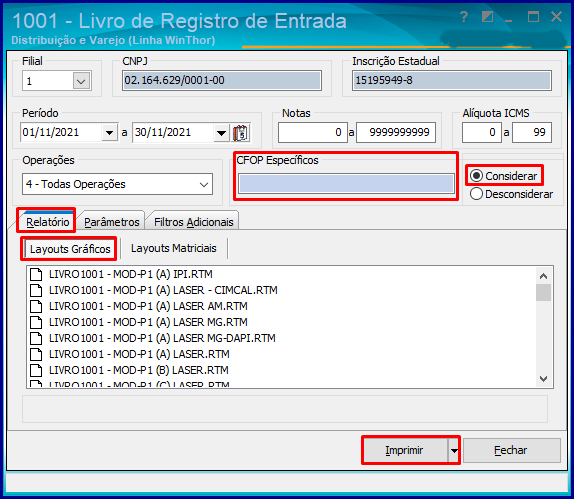574x499 pixels.
Task: Click the Fechar button
Action: 511,450
